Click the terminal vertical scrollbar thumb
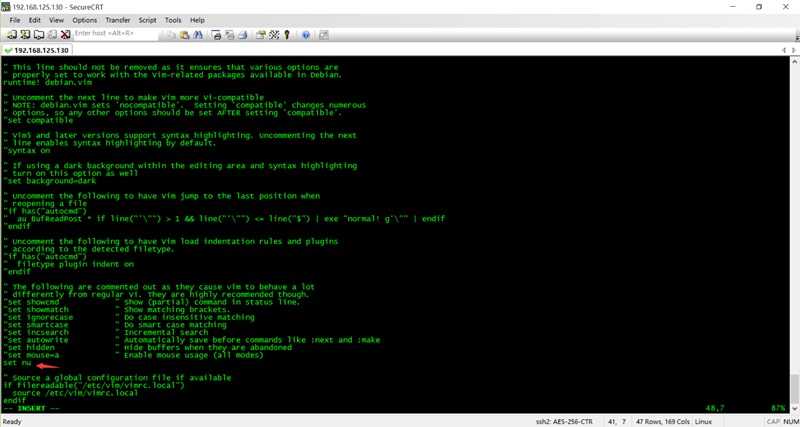This screenshot has height=427, width=800. pyautogui.click(x=794, y=390)
